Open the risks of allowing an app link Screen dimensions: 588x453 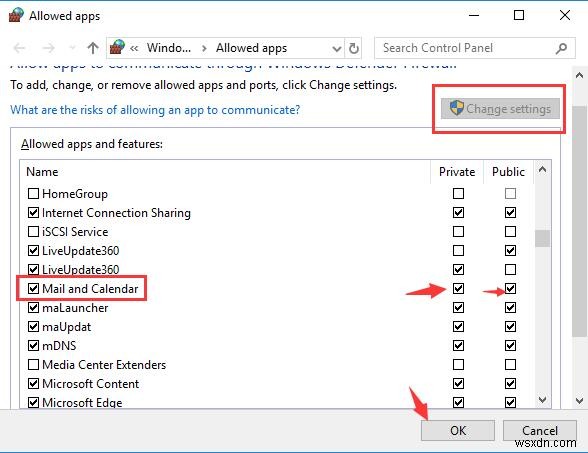(x=155, y=110)
